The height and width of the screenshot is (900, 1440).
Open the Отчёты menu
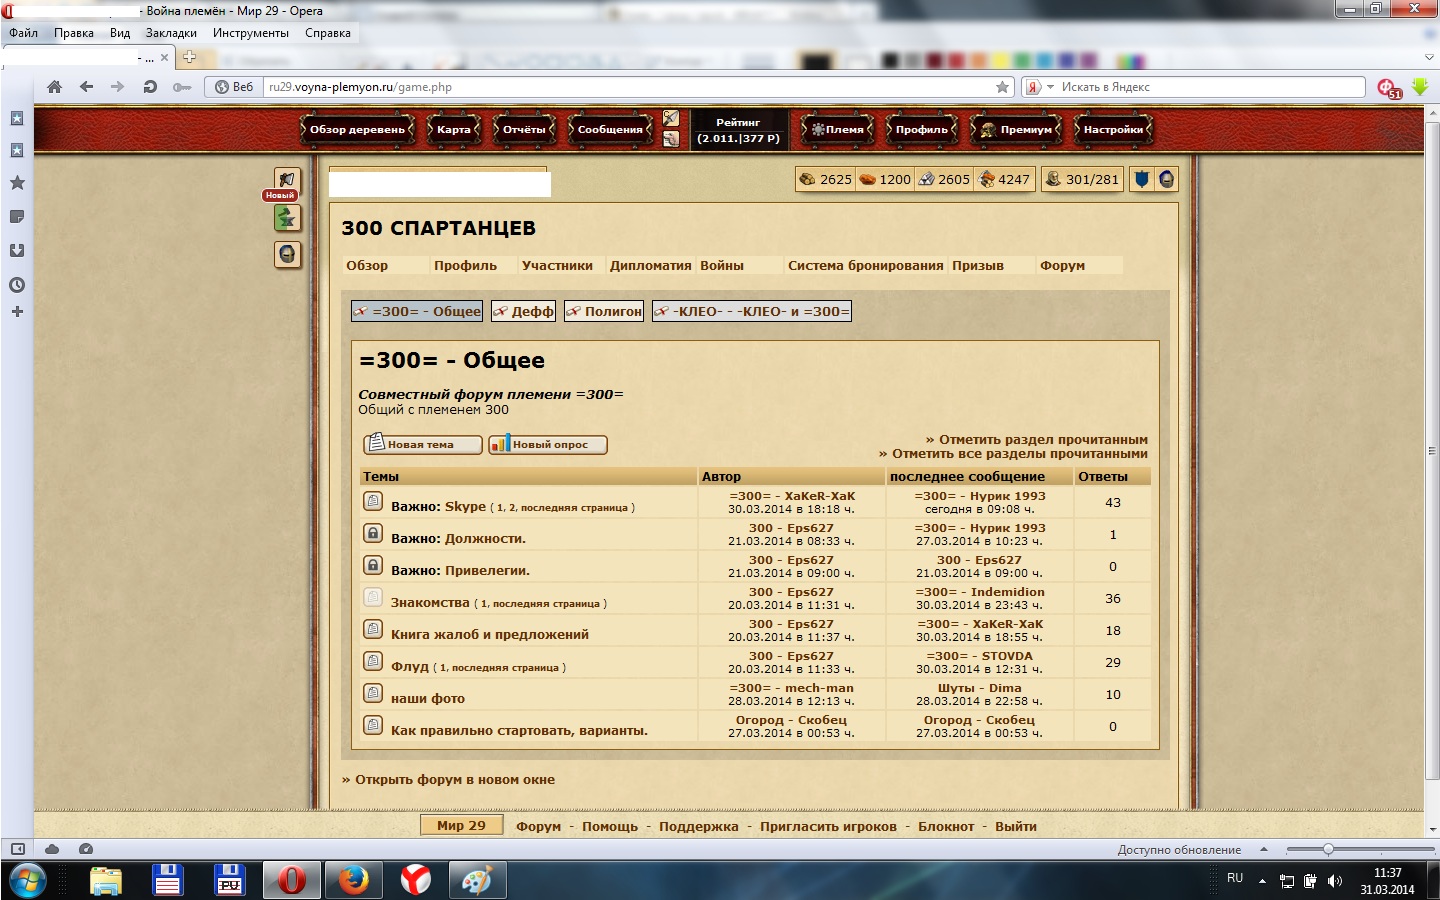coord(524,129)
